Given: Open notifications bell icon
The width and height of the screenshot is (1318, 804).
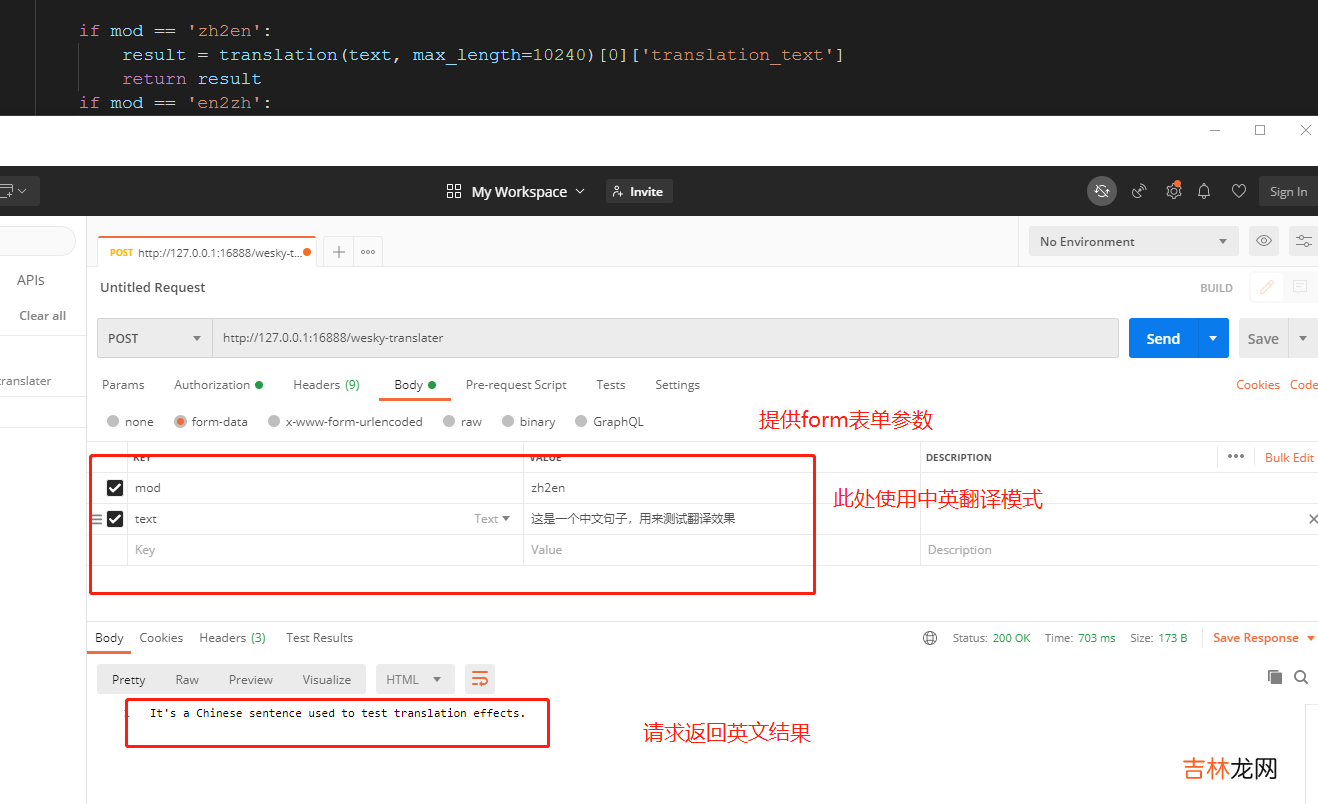Looking at the screenshot, I should pos(1204,191).
